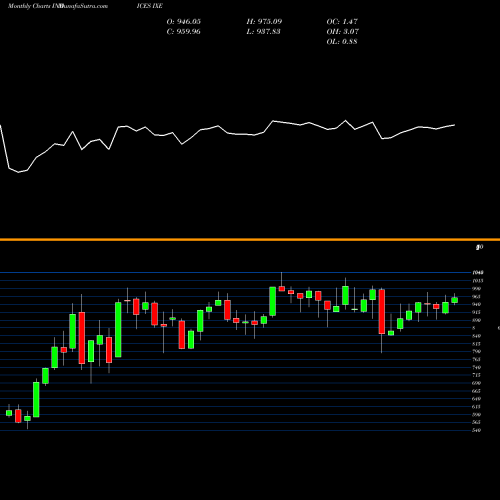Select the low value L: 937.83
This screenshot has height=500, width=500.
(264, 32)
